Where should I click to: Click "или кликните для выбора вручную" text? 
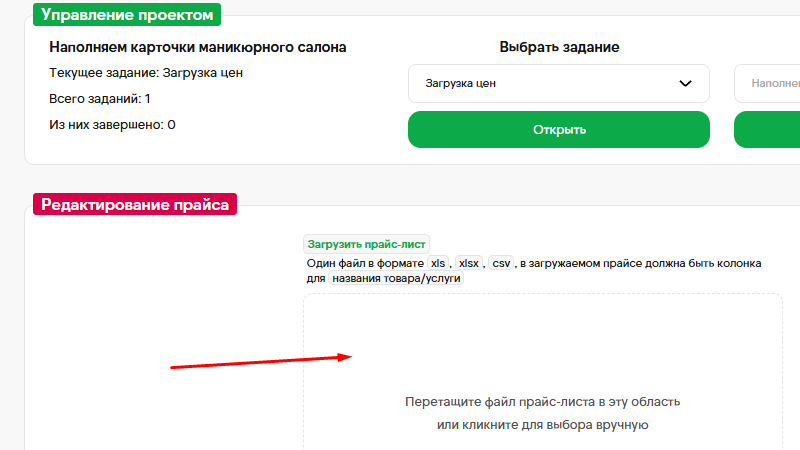click(543, 425)
